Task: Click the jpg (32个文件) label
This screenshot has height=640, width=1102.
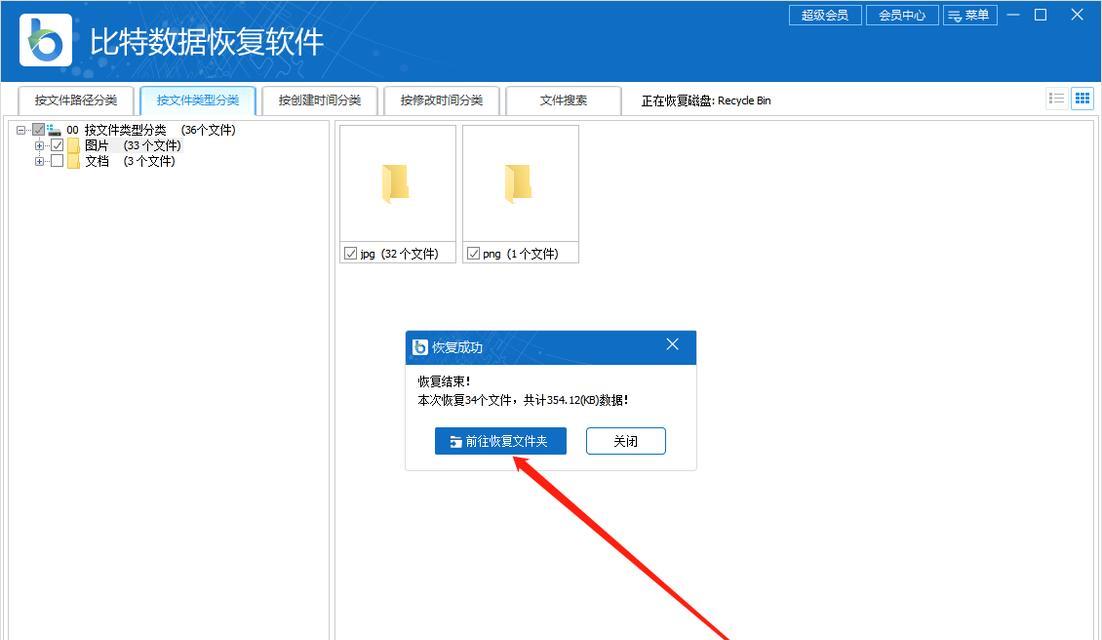Action: pyautogui.click(x=399, y=254)
